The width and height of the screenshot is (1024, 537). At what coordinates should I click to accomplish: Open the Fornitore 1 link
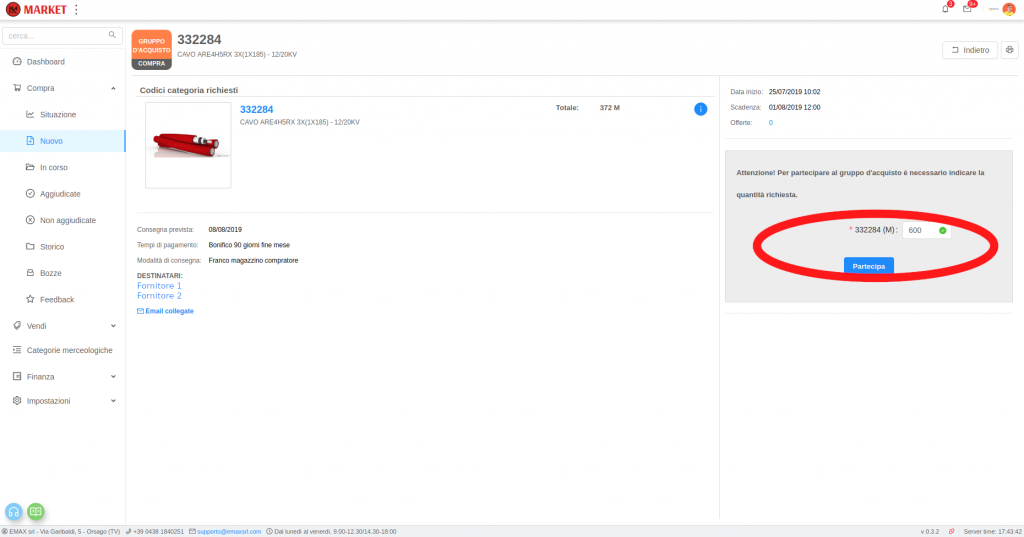coord(159,286)
